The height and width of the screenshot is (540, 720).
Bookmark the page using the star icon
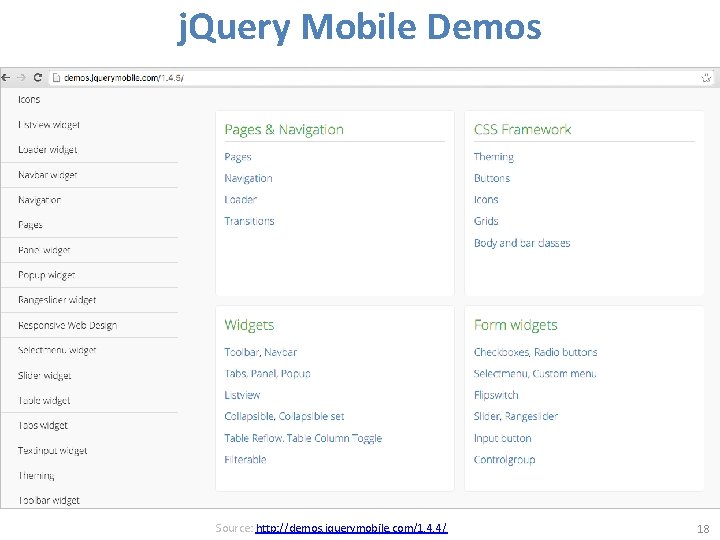(x=706, y=78)
